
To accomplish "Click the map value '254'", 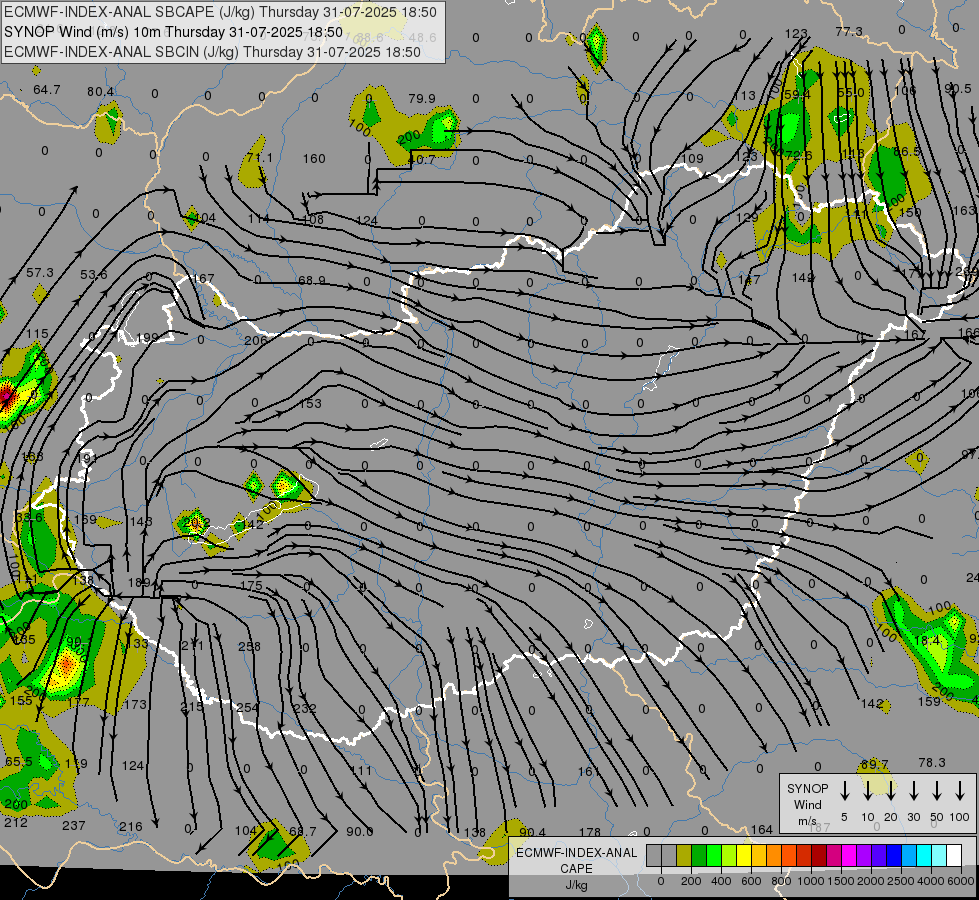I will click(247, 708).
